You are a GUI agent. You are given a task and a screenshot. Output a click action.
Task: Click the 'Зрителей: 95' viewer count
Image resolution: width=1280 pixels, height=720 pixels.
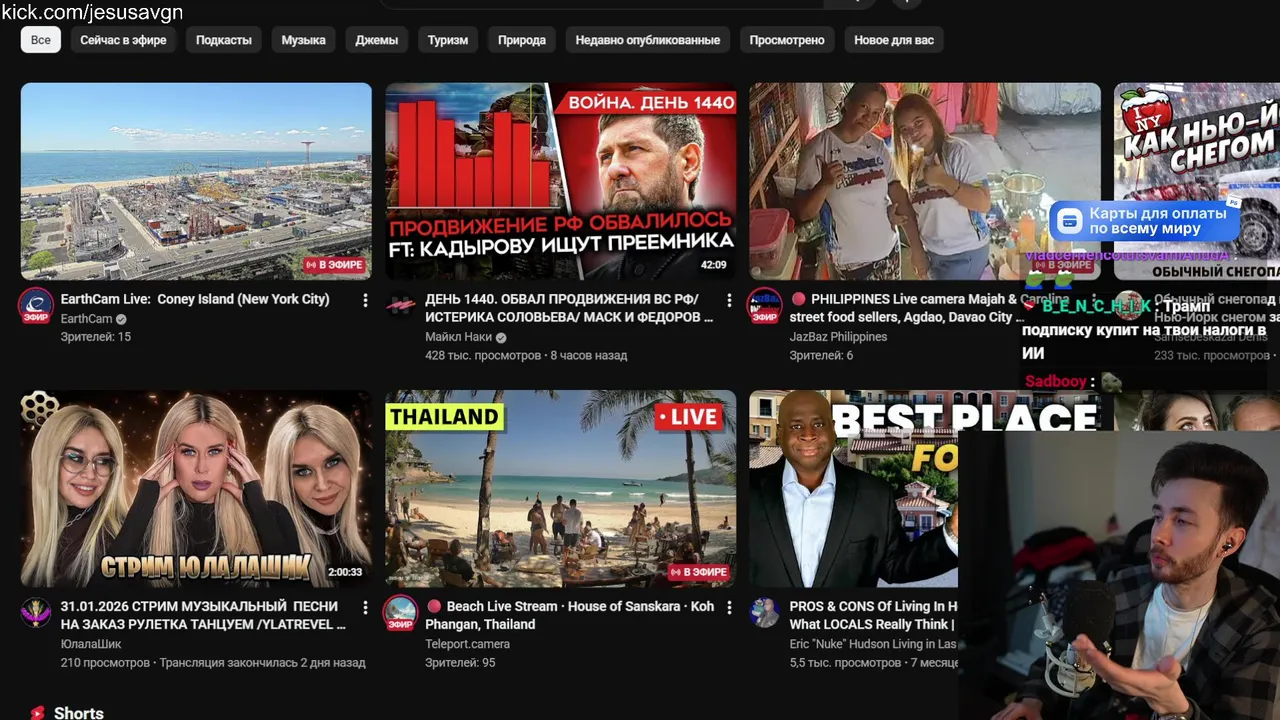(x=460, y=662)
